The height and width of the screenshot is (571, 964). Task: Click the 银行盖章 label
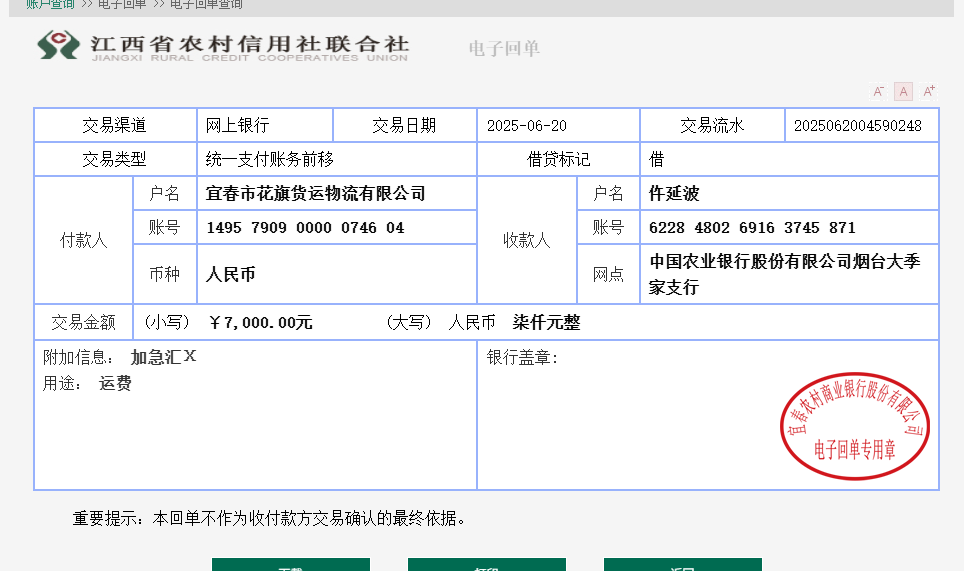522,358
